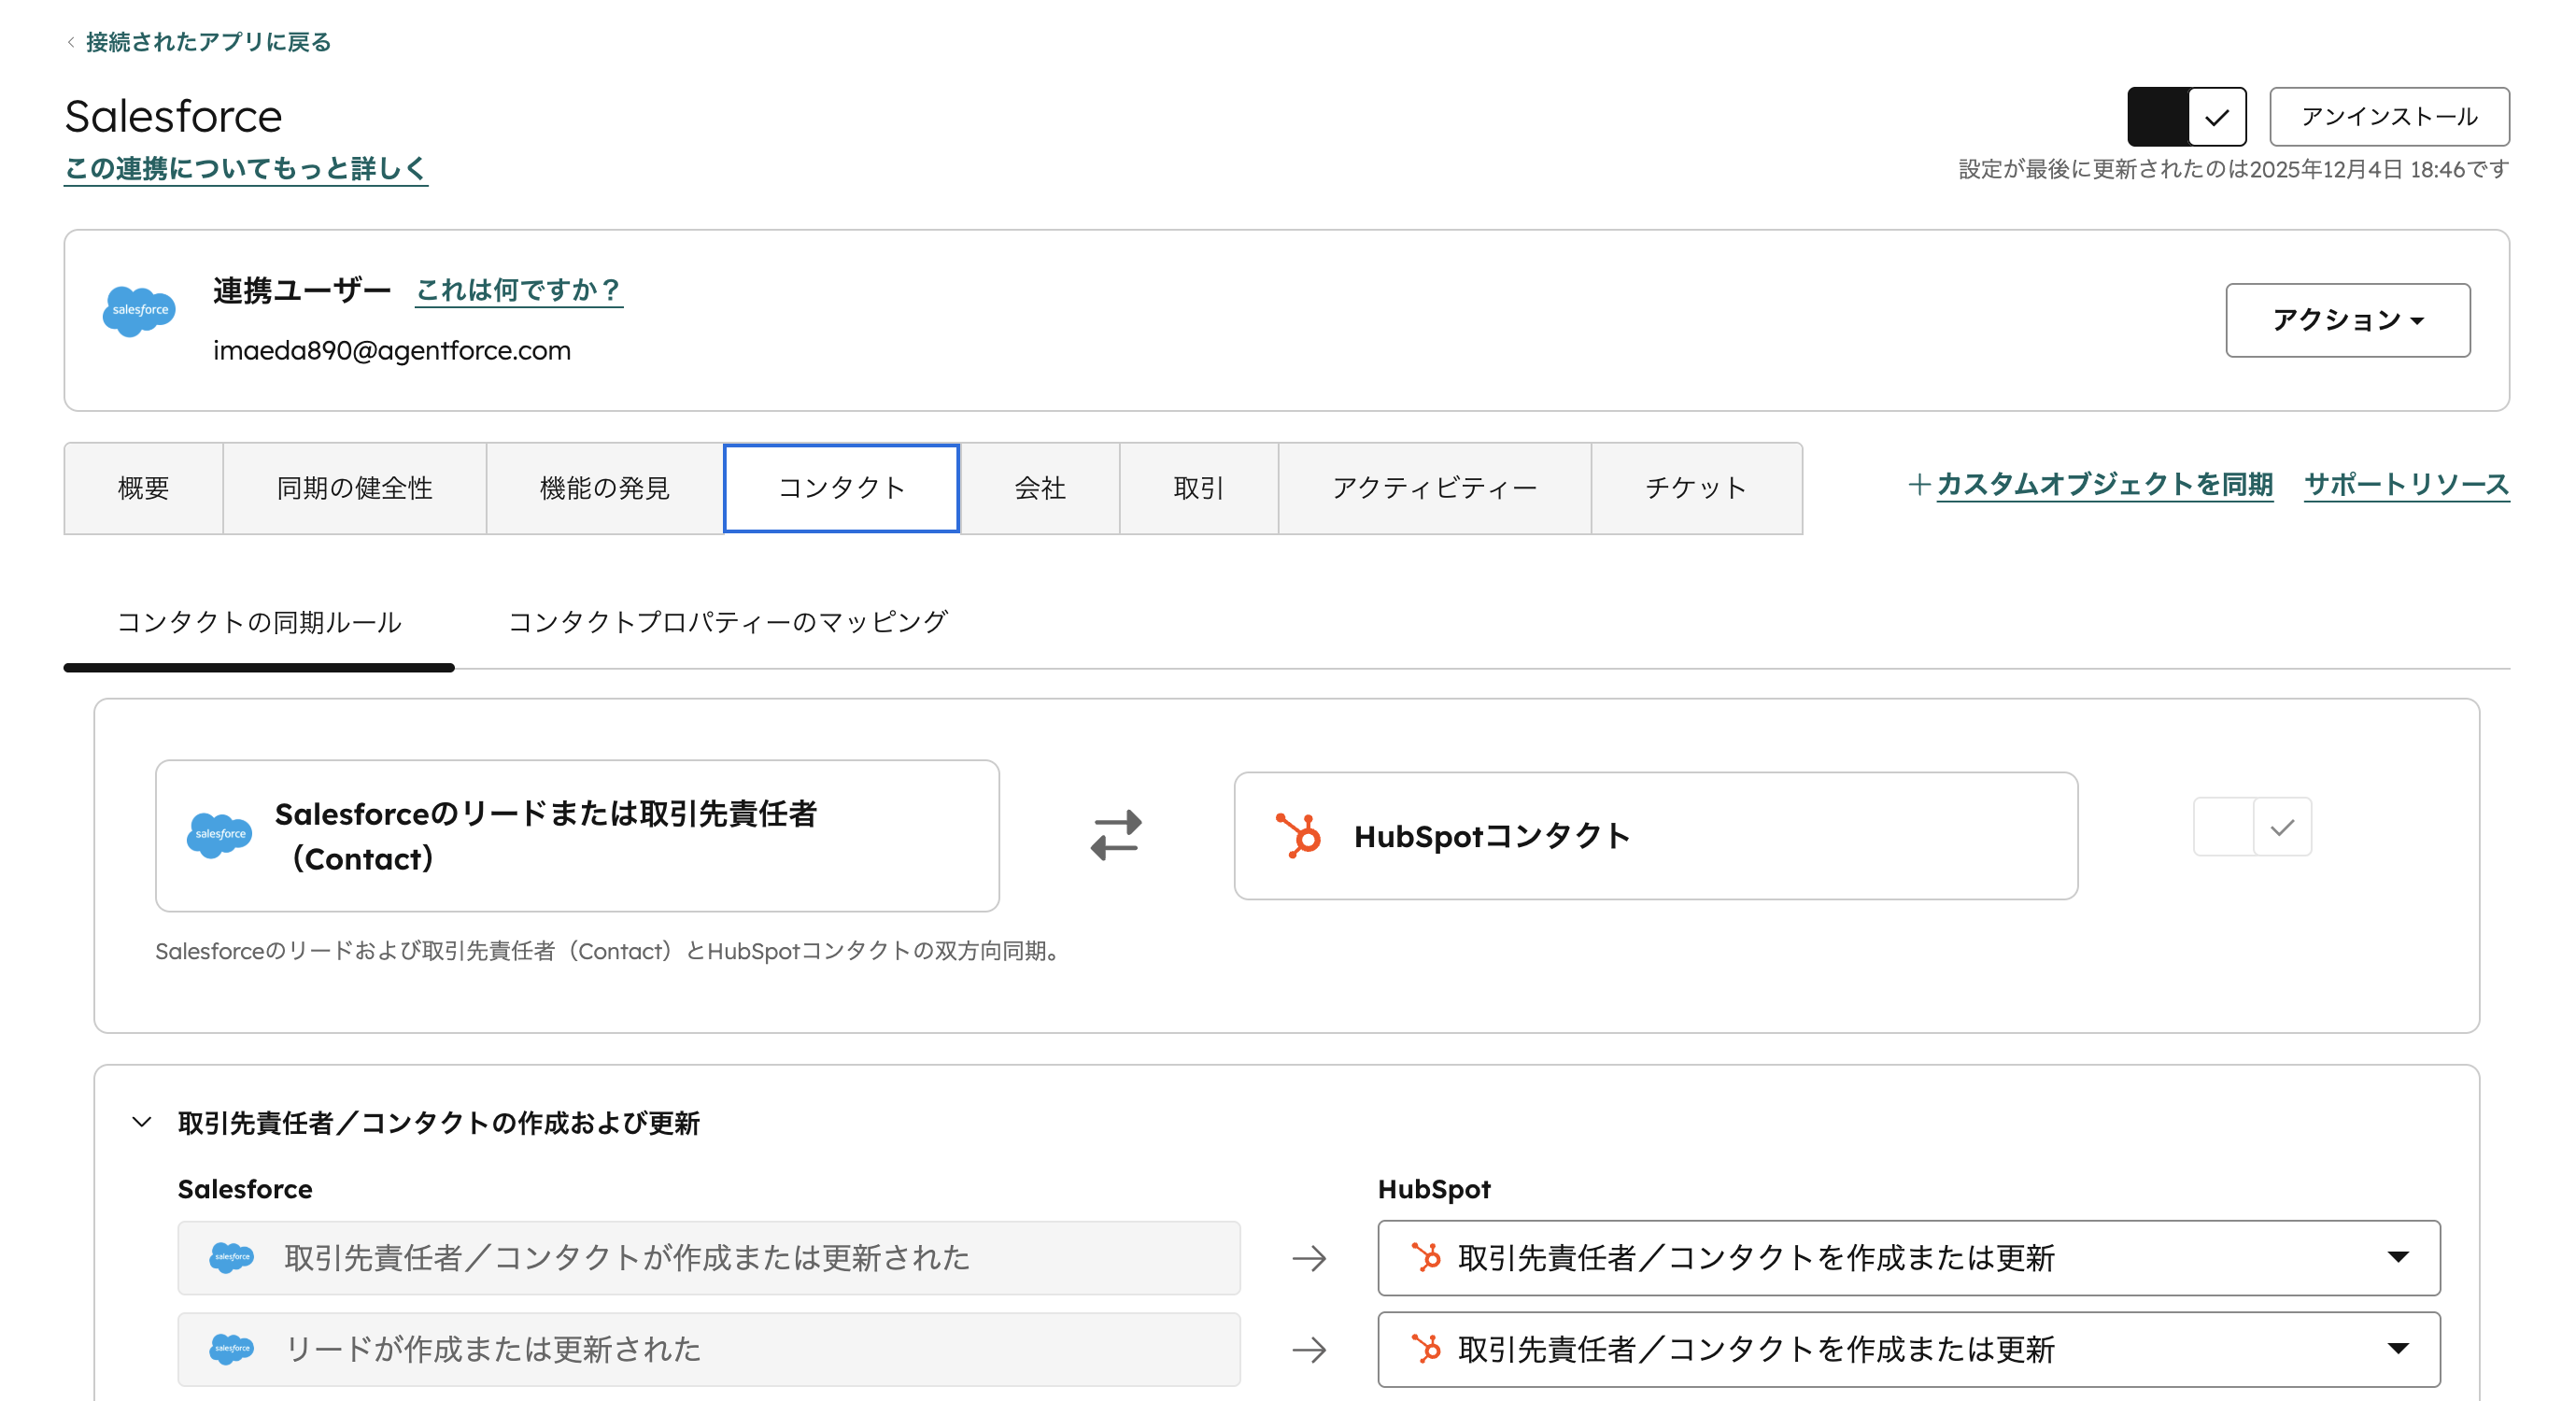
Task: Click the arrow icon between the first rule pair
Action: [1308, 1258]
